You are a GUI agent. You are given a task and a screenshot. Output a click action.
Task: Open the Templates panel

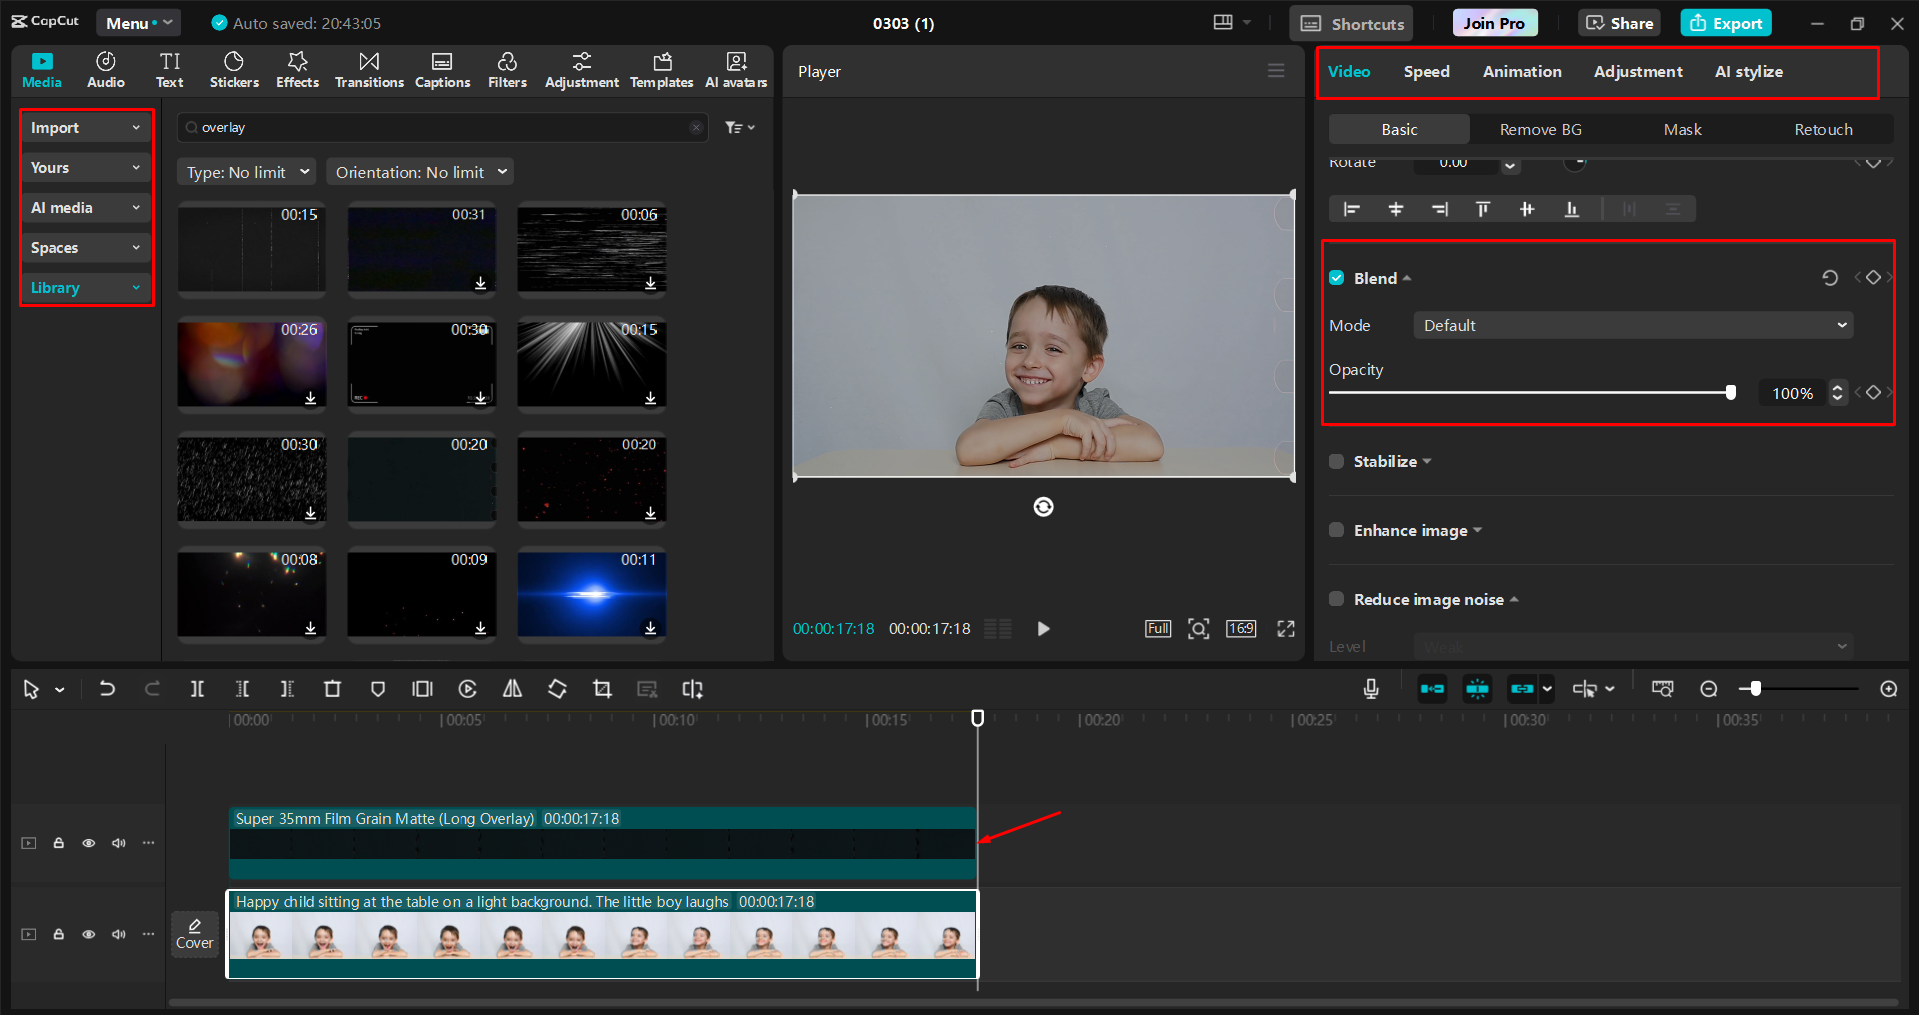coord(661,70)
